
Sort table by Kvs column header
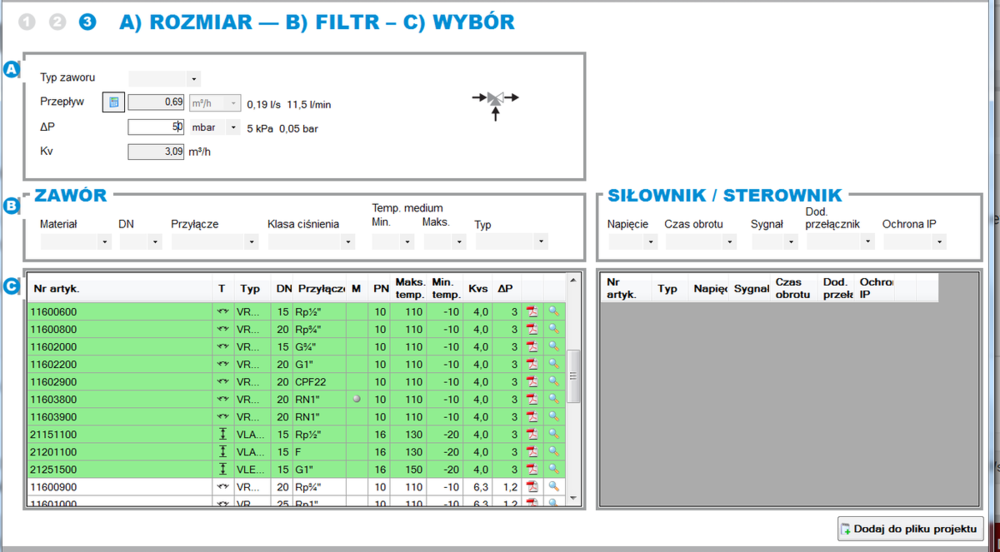[x=478, y=289]
